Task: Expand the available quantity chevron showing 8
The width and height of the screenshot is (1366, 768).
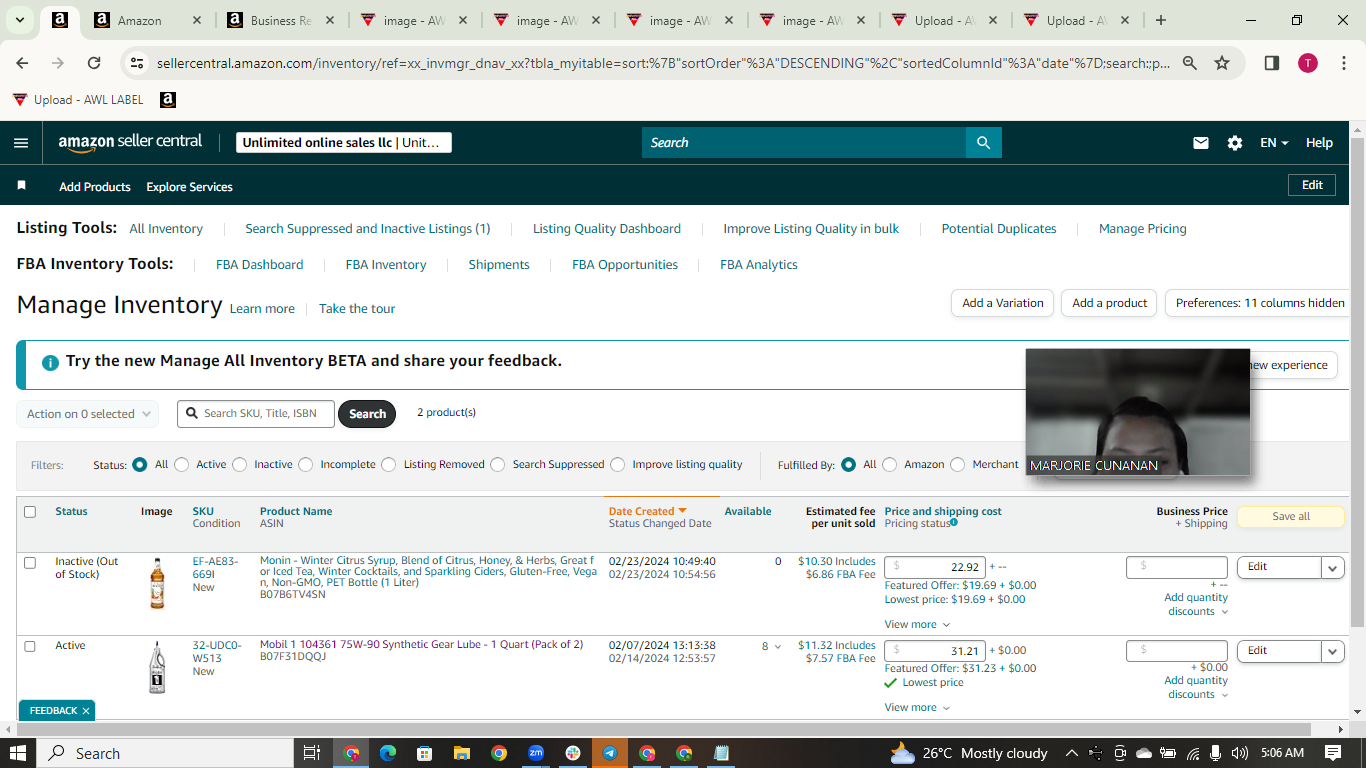Action: pyautogui.click(x=778, y=647)
